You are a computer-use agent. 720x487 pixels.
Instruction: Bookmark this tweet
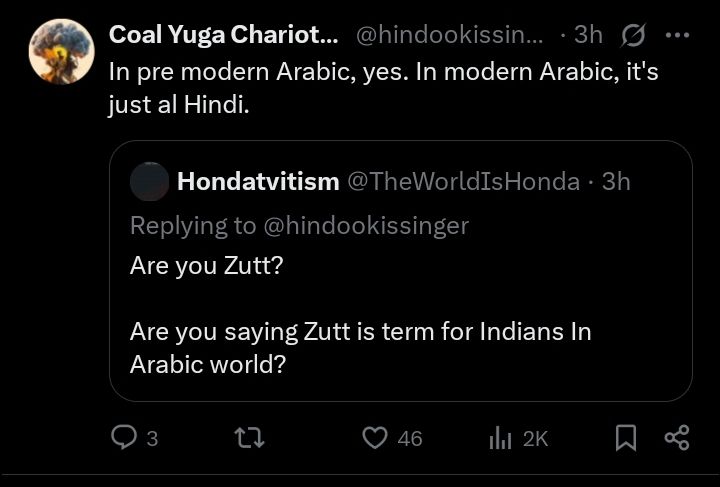[626, 438]
